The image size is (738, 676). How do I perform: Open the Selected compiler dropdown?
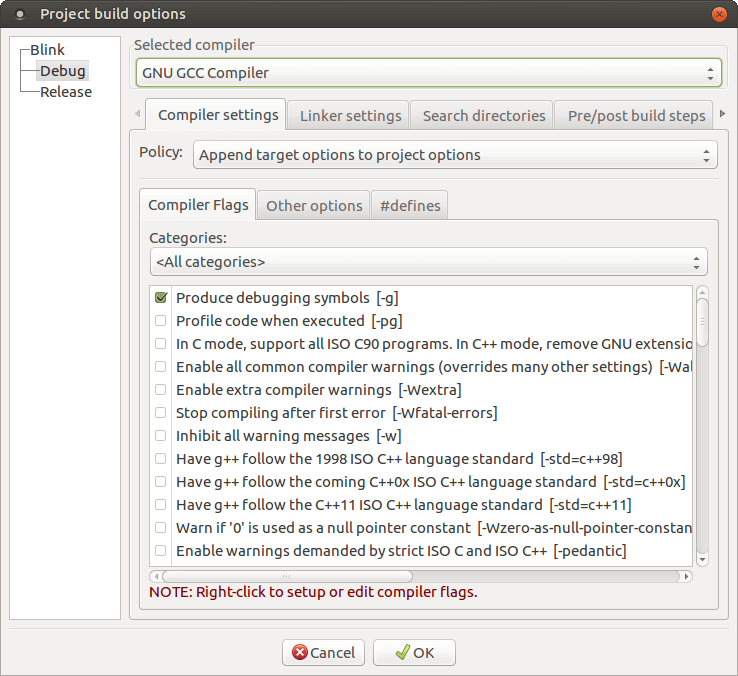coord(428,72)
